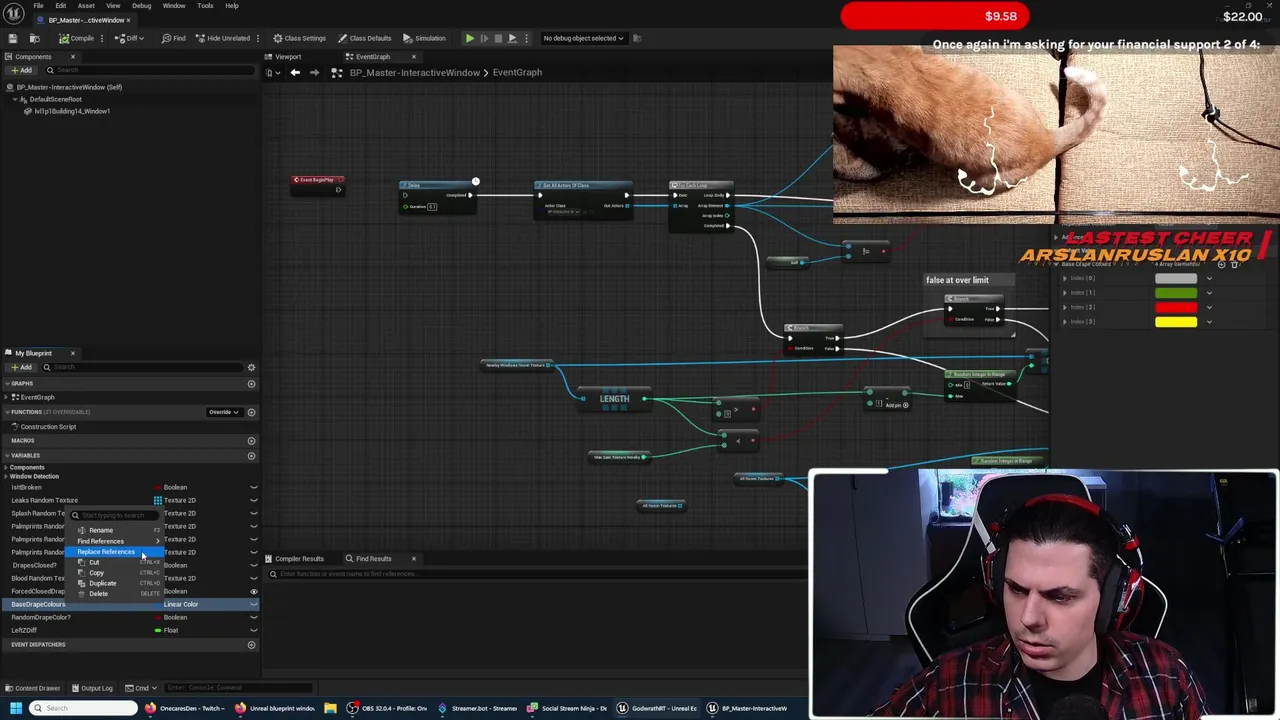
Task: Compile the blueprint
Action: point(76,38)
